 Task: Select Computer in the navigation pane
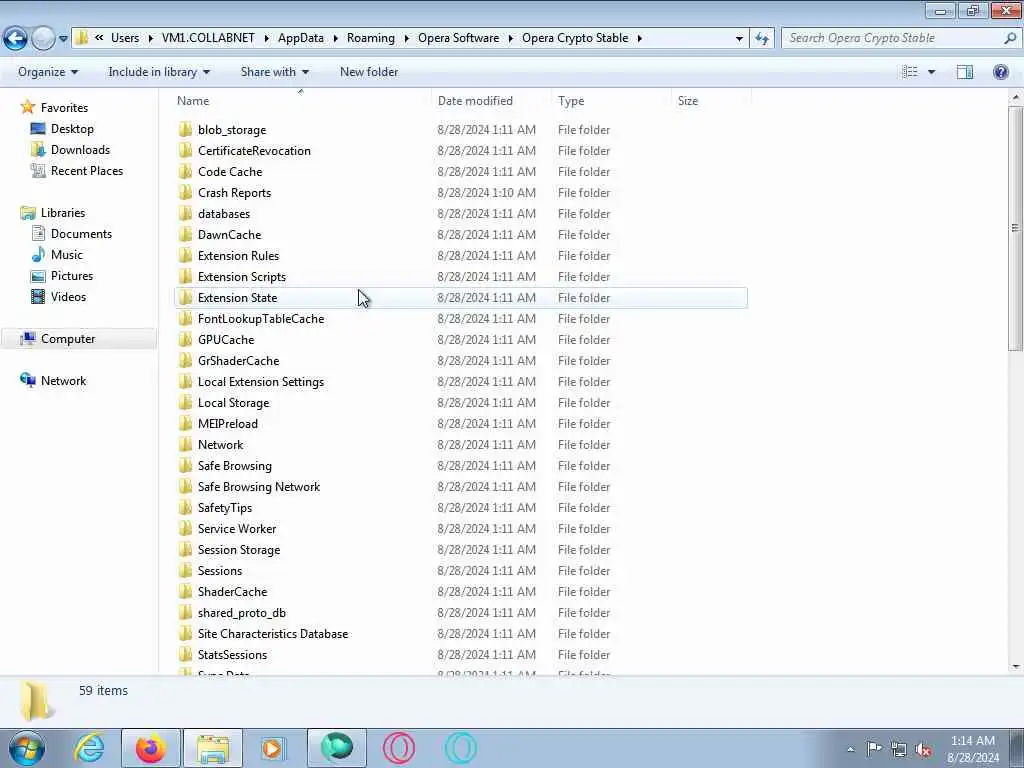[68, 338]
